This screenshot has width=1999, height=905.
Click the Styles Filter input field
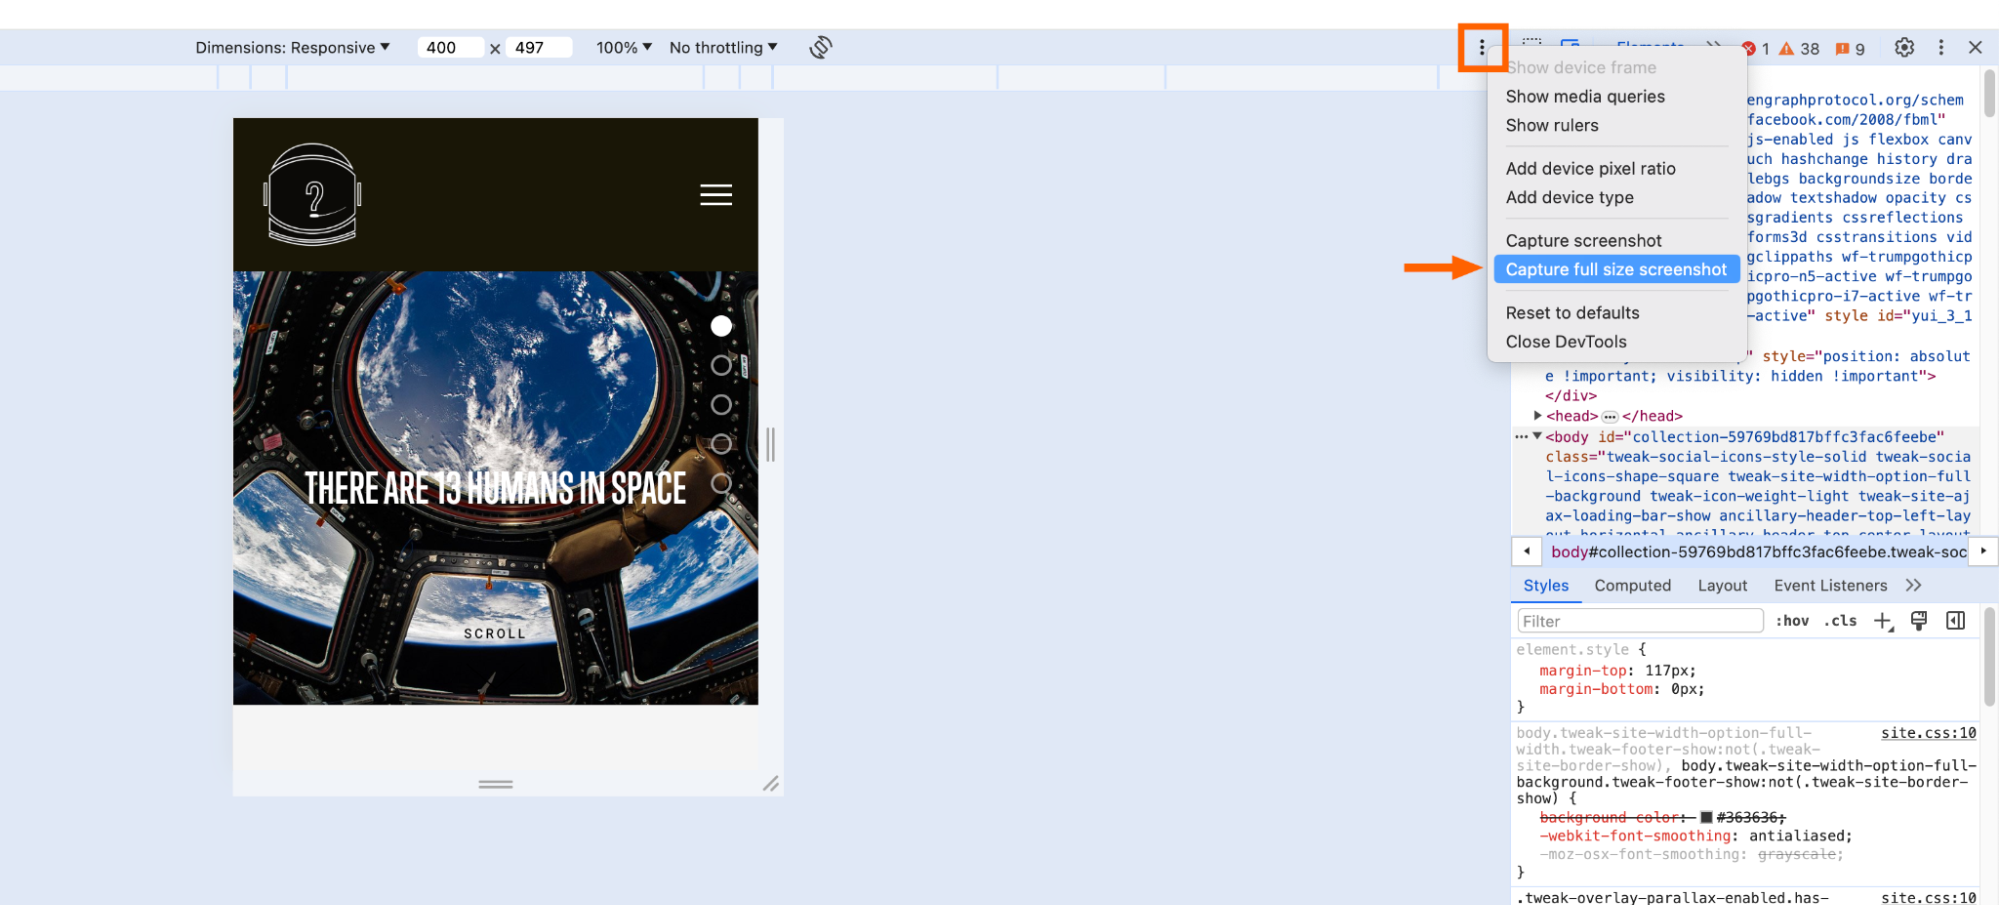tap(1638, 620)
